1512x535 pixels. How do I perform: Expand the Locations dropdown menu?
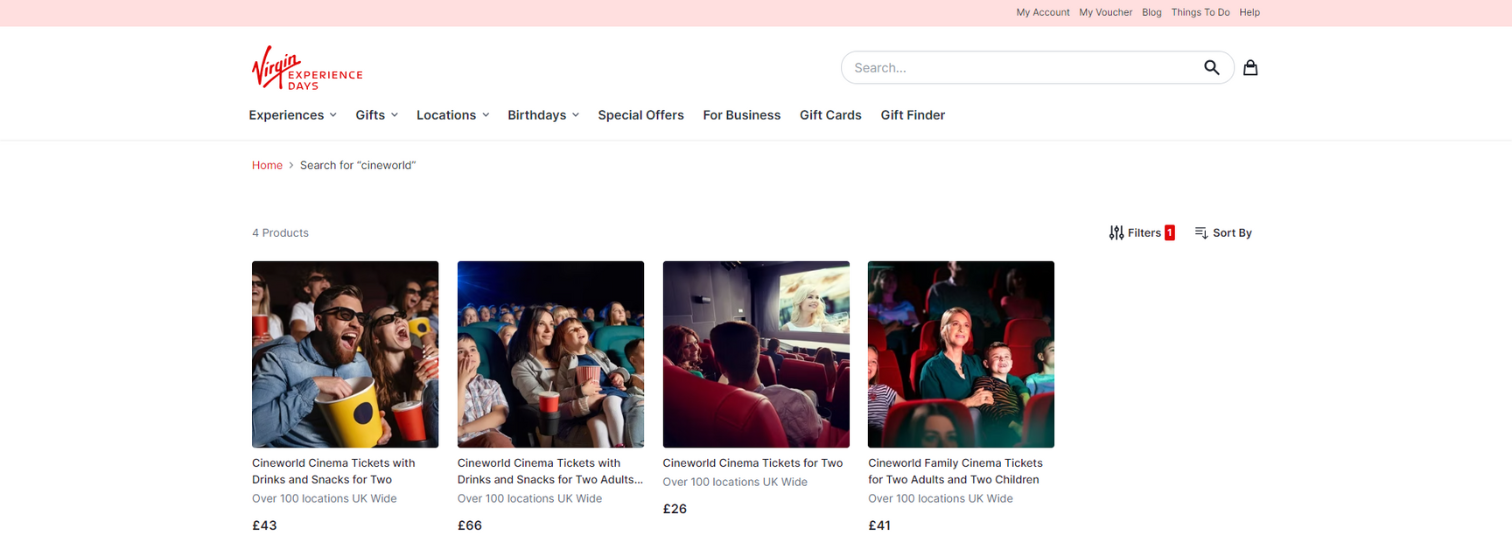pyautogui.click(x=452, y=115)
